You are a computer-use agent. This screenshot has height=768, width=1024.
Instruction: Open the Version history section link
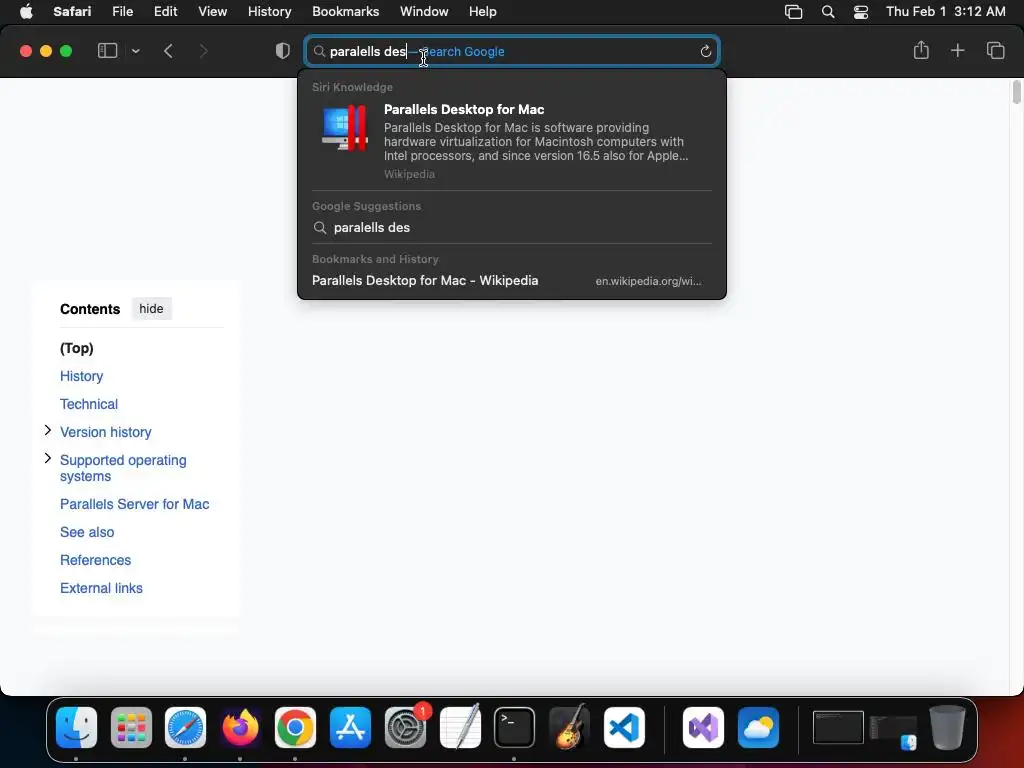point(106,432)
